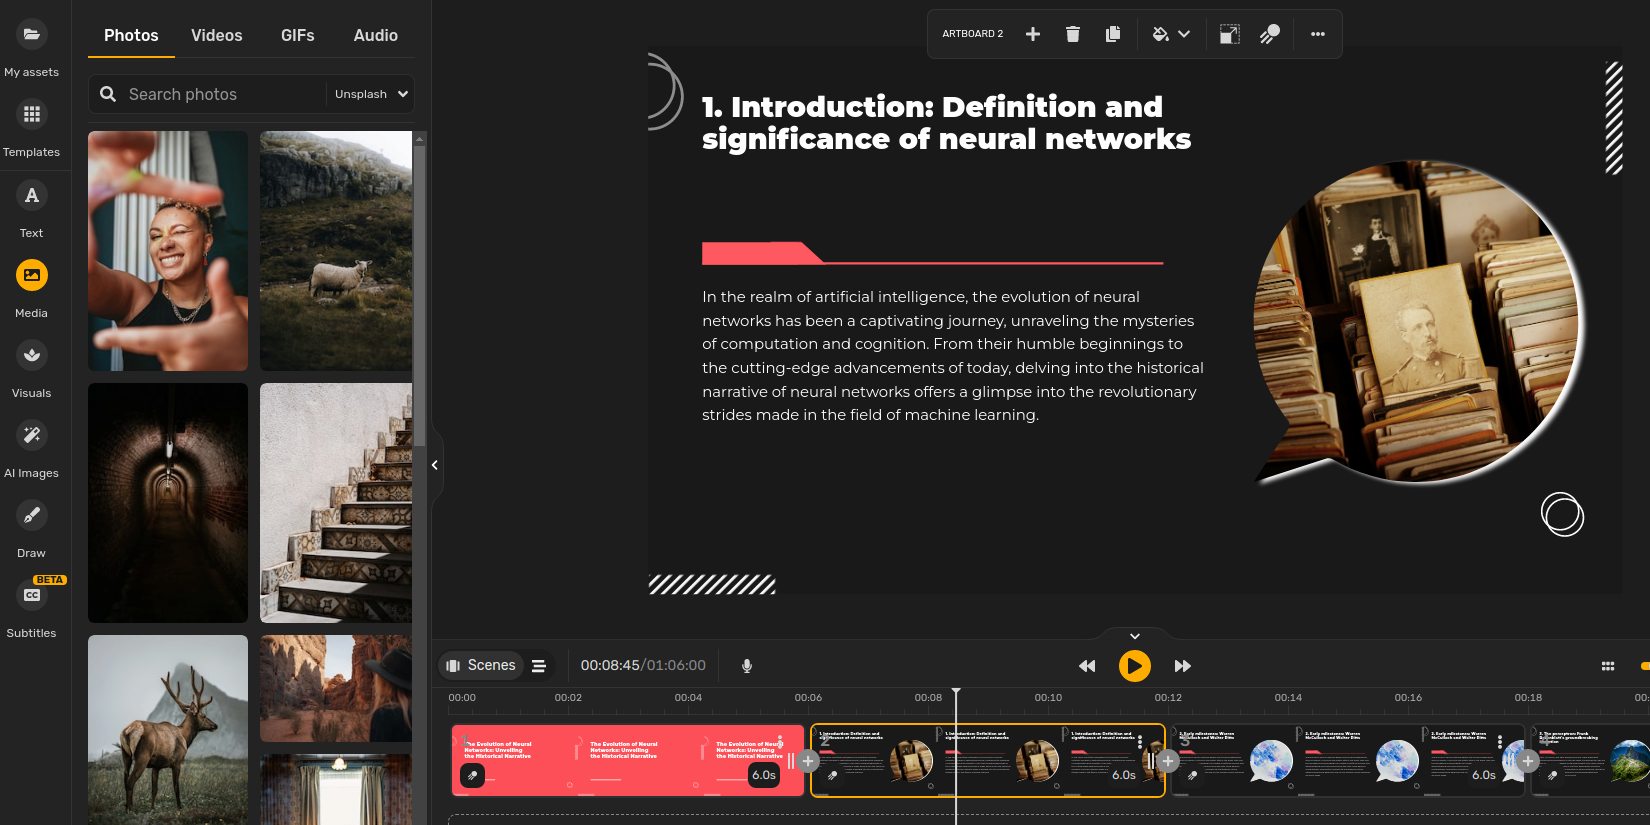1650x825 pixels.
Task: Click the microphone voiceover record icon
Action: click(747, 666)
